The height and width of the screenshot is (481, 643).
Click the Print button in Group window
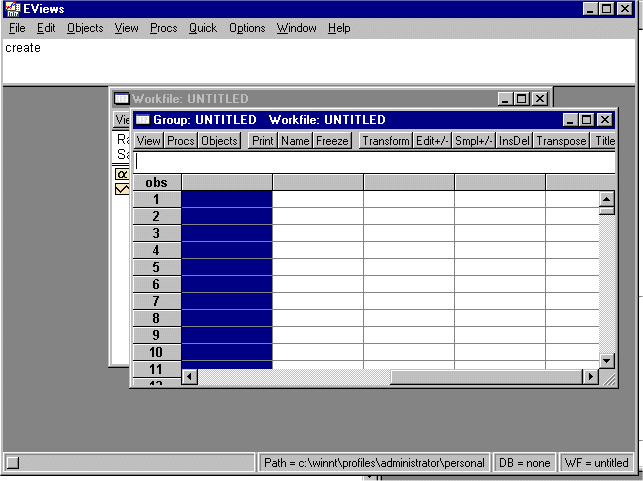tap(263, 141)
